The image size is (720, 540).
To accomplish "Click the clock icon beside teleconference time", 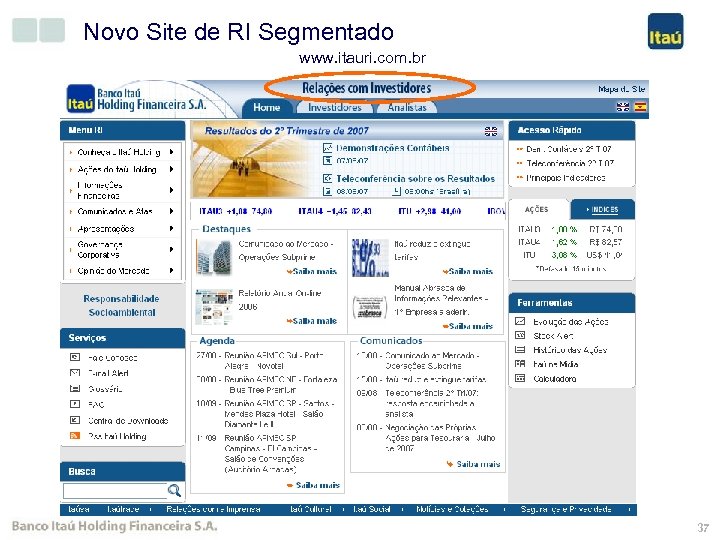I will pos(397,191).
